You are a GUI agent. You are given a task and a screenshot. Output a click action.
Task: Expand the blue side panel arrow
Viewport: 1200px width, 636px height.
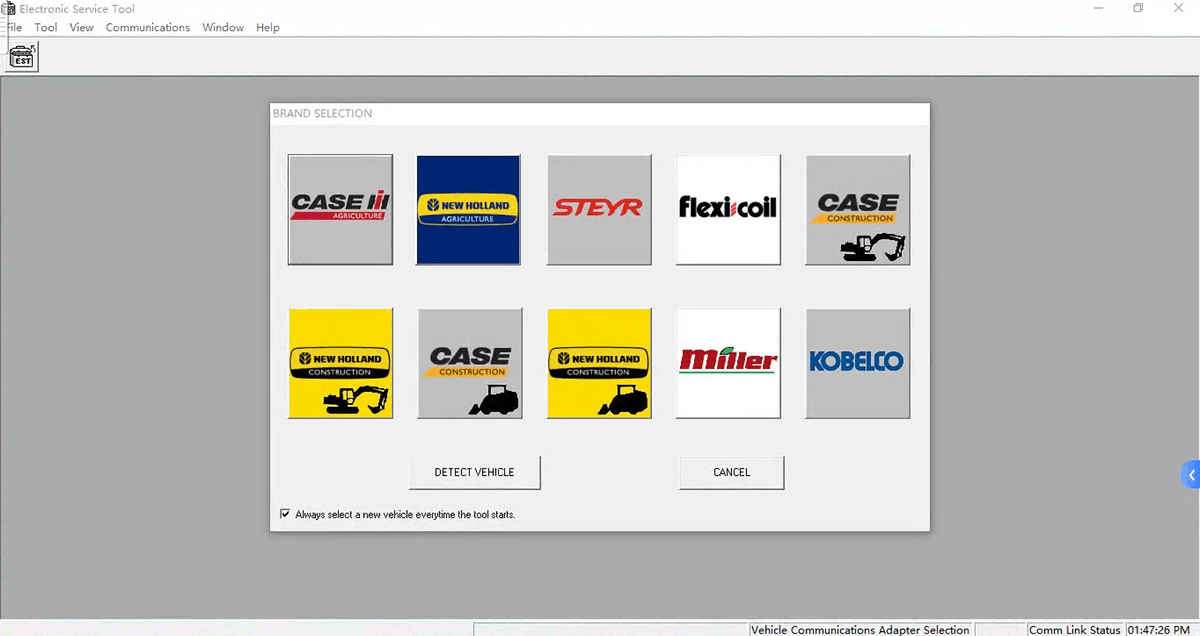click(x=1191, y=476)
